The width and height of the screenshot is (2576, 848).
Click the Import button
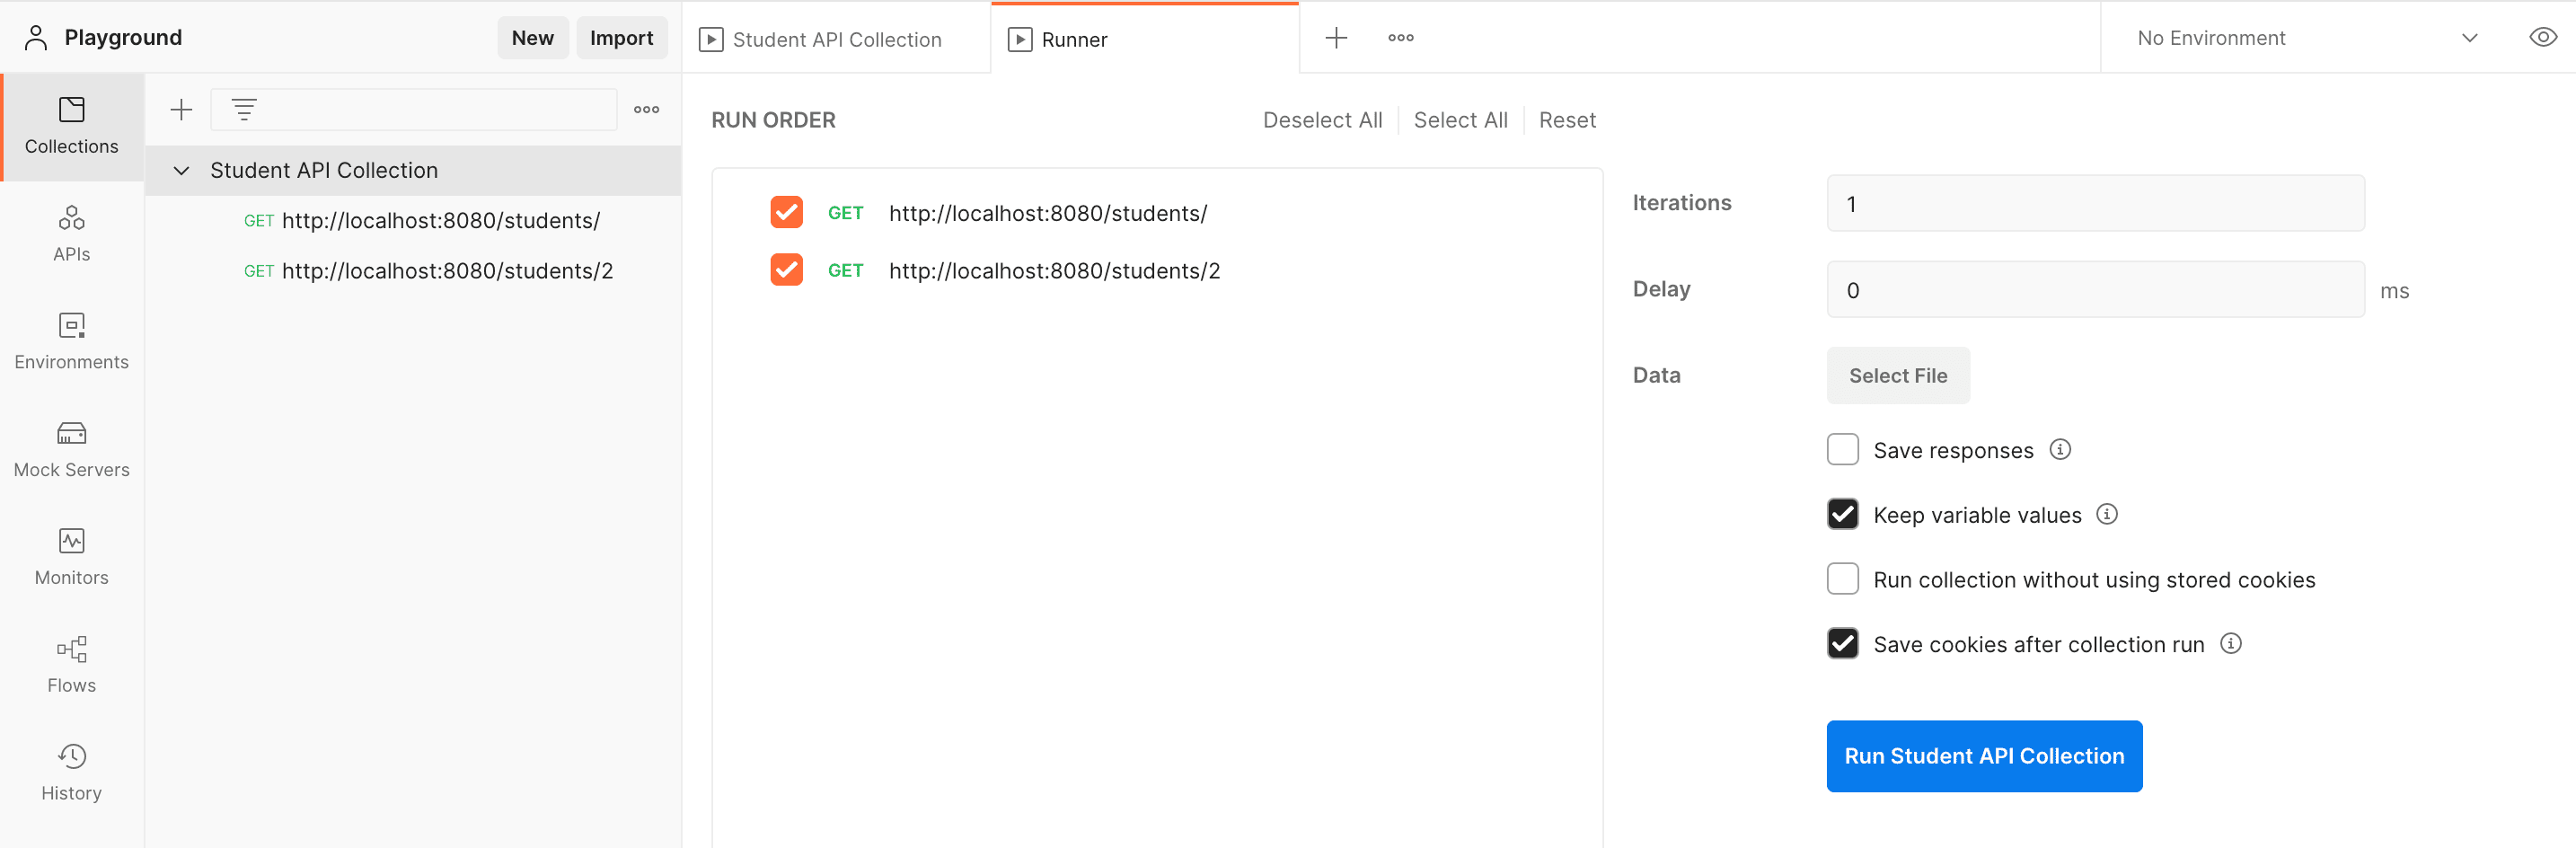coord(621,38)
